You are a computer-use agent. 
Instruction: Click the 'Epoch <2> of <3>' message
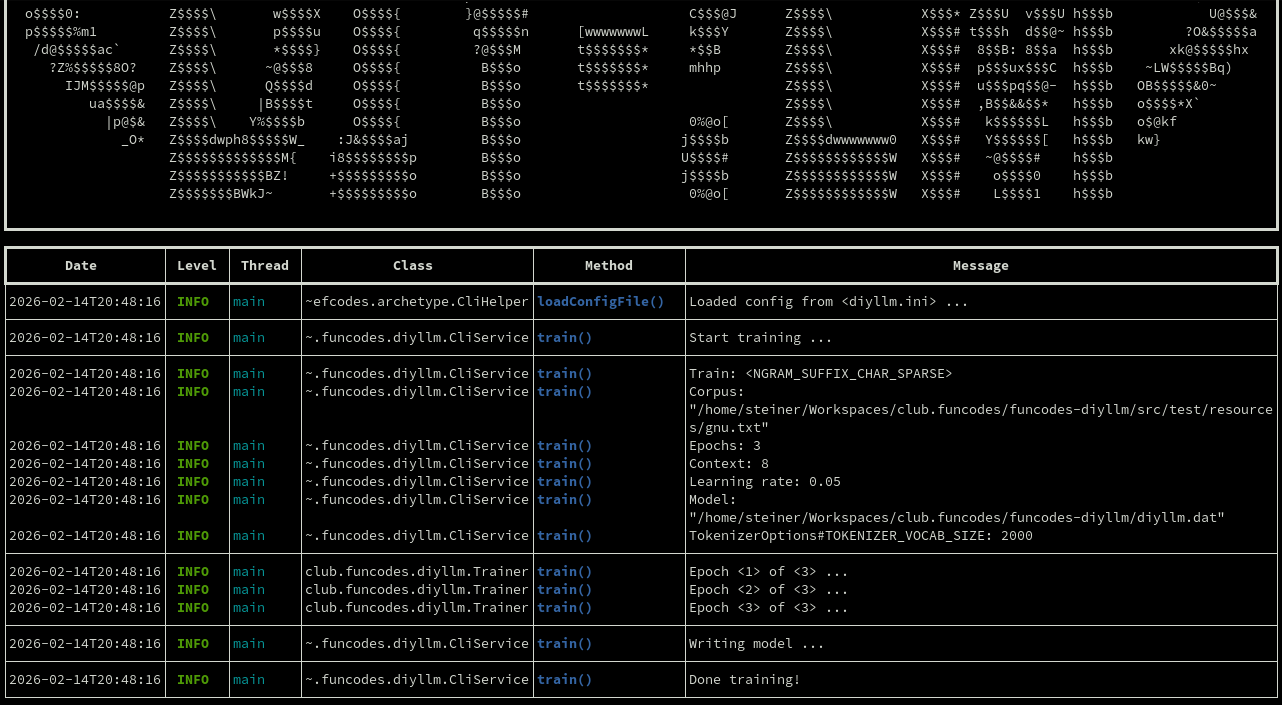coord(768,589)
